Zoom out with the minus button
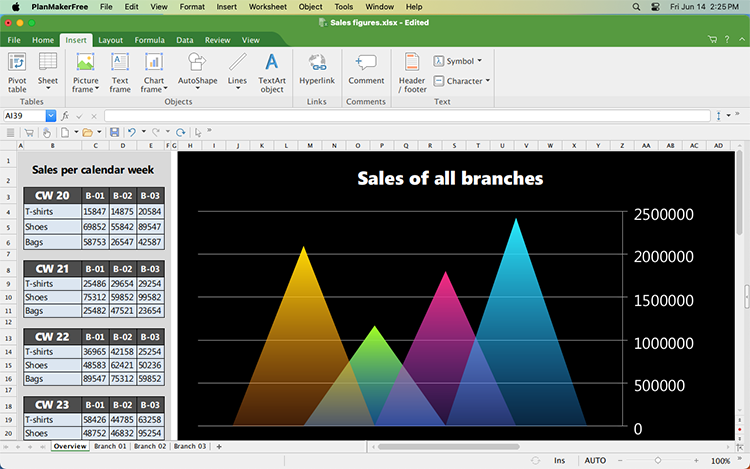 620,460
